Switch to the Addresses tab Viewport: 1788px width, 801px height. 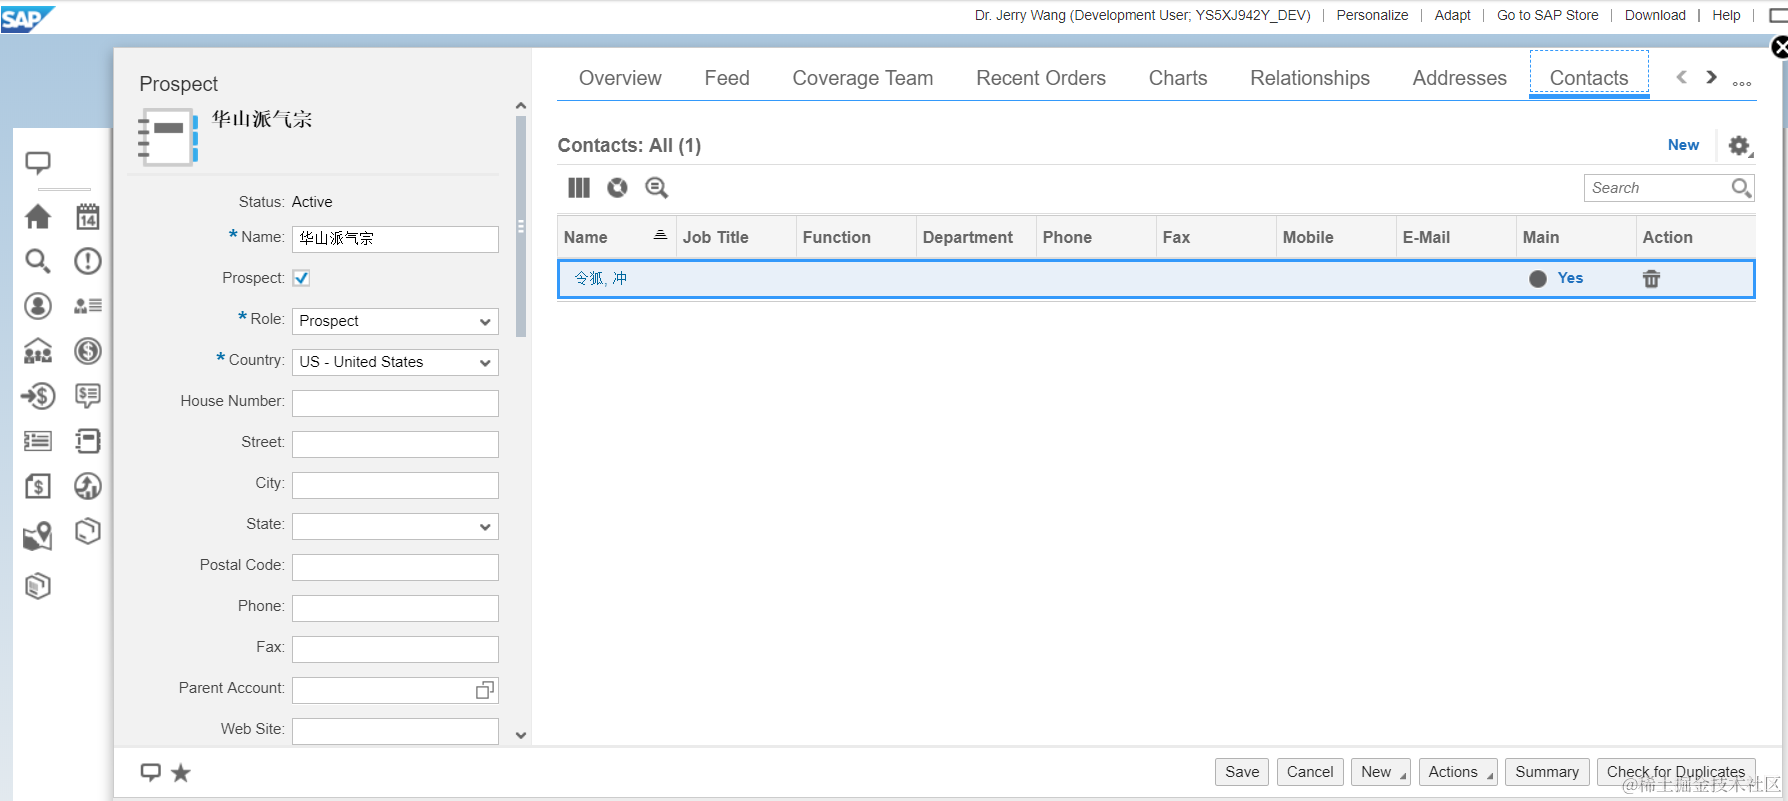tap(1460, 78)
